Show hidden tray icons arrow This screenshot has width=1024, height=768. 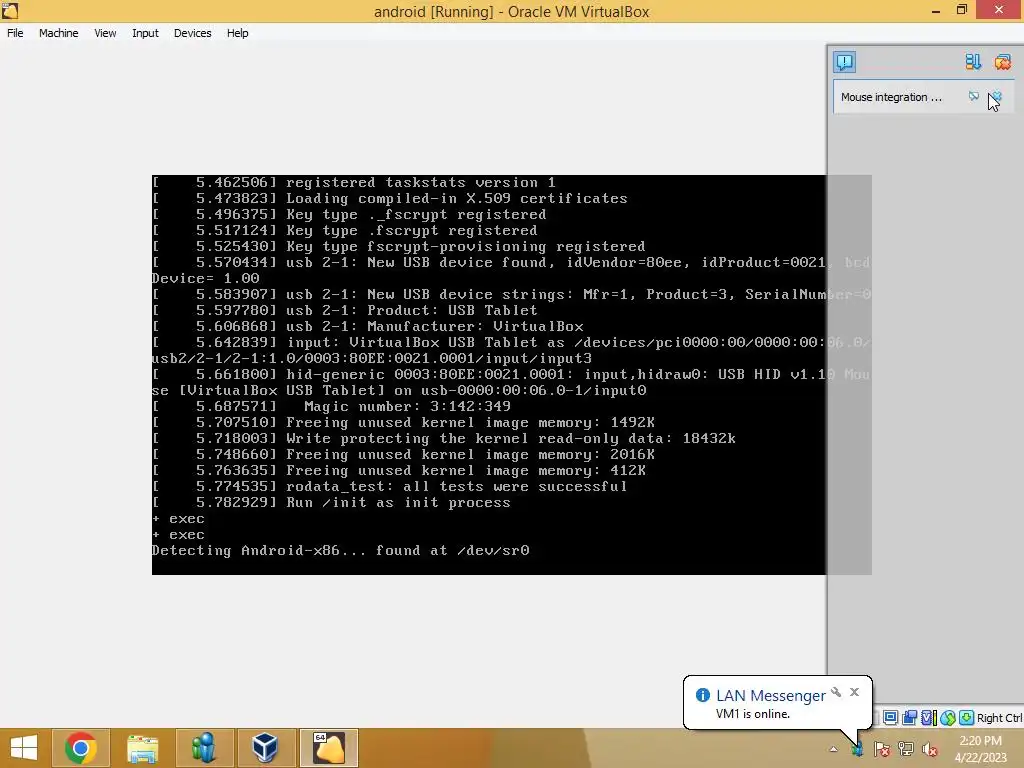coord(833,749)
